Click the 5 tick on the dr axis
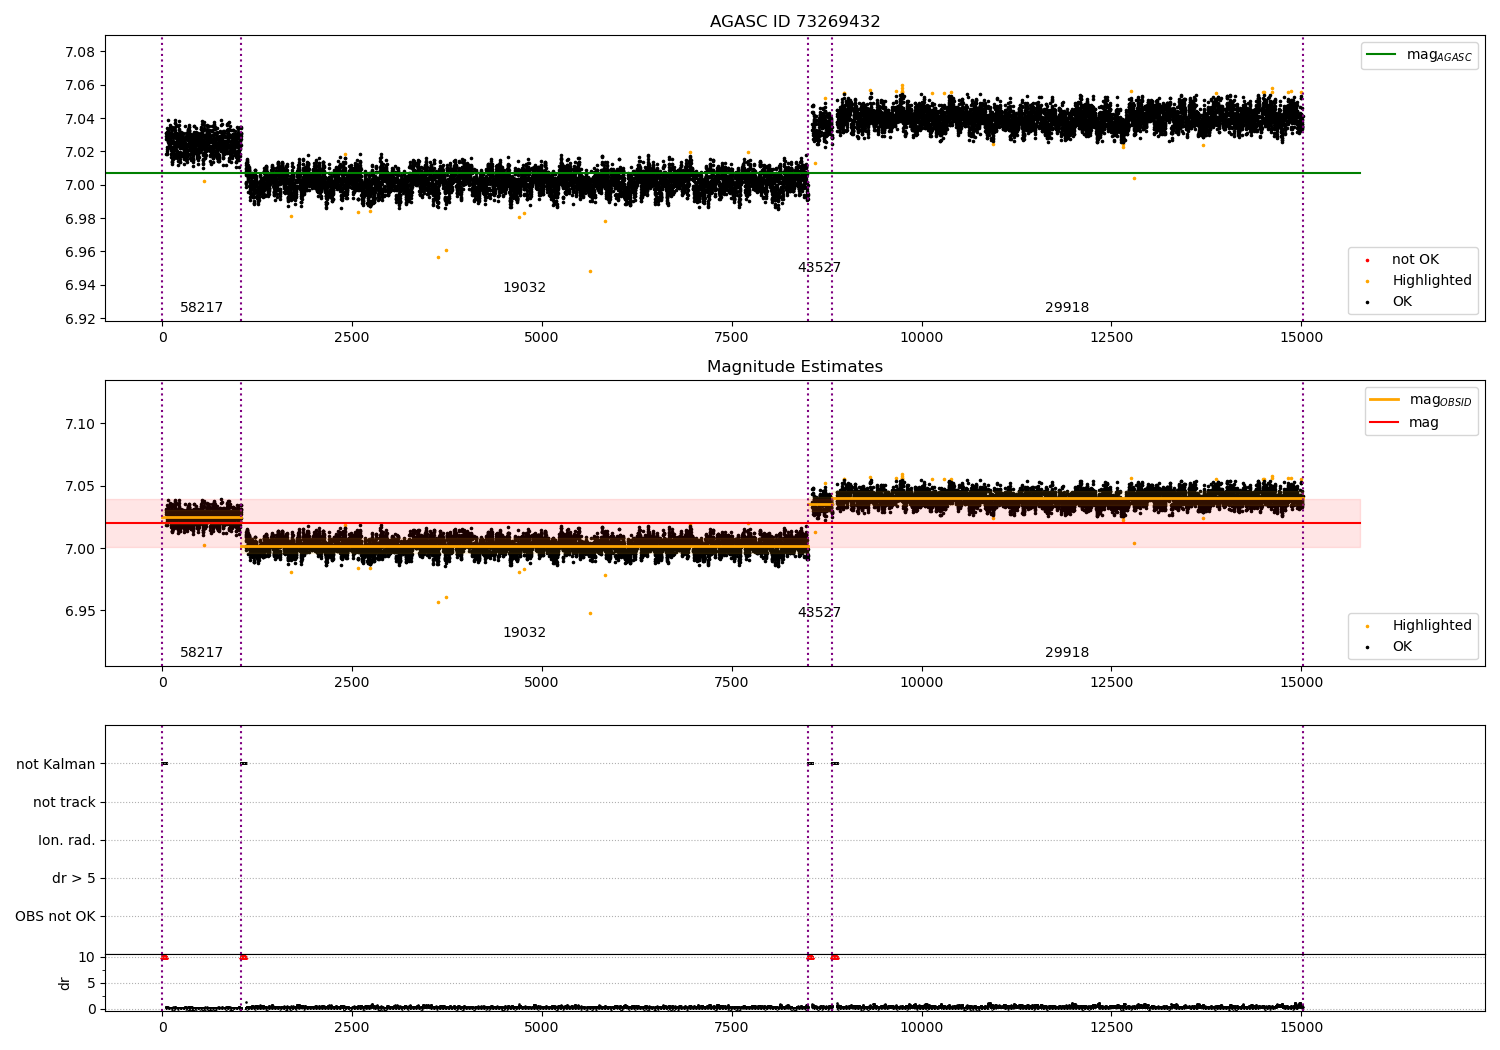Viewport: 1500px width, 1050px height. (x=91, y=984)
